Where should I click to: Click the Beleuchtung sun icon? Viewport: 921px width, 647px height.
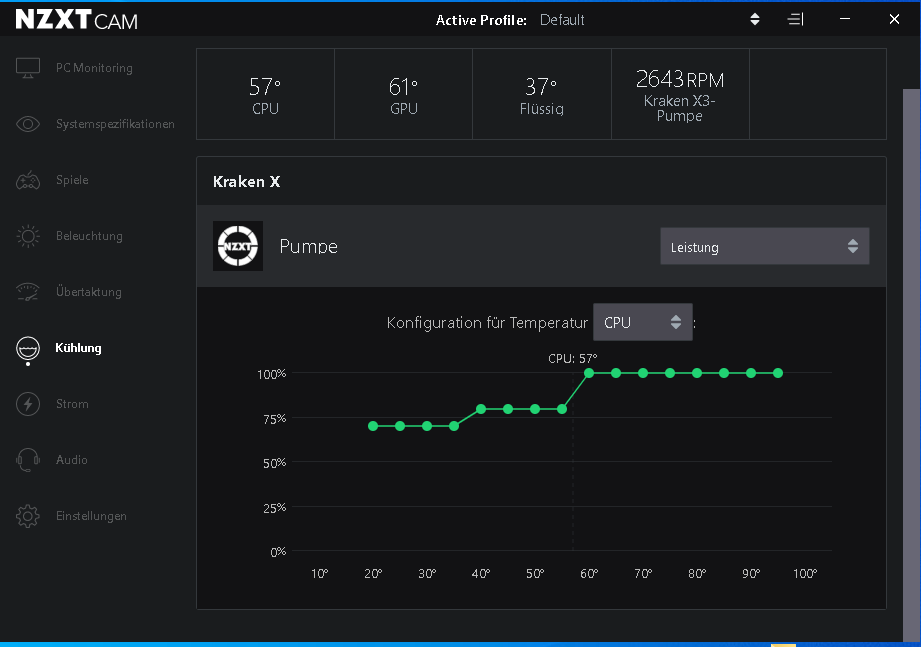28,236
